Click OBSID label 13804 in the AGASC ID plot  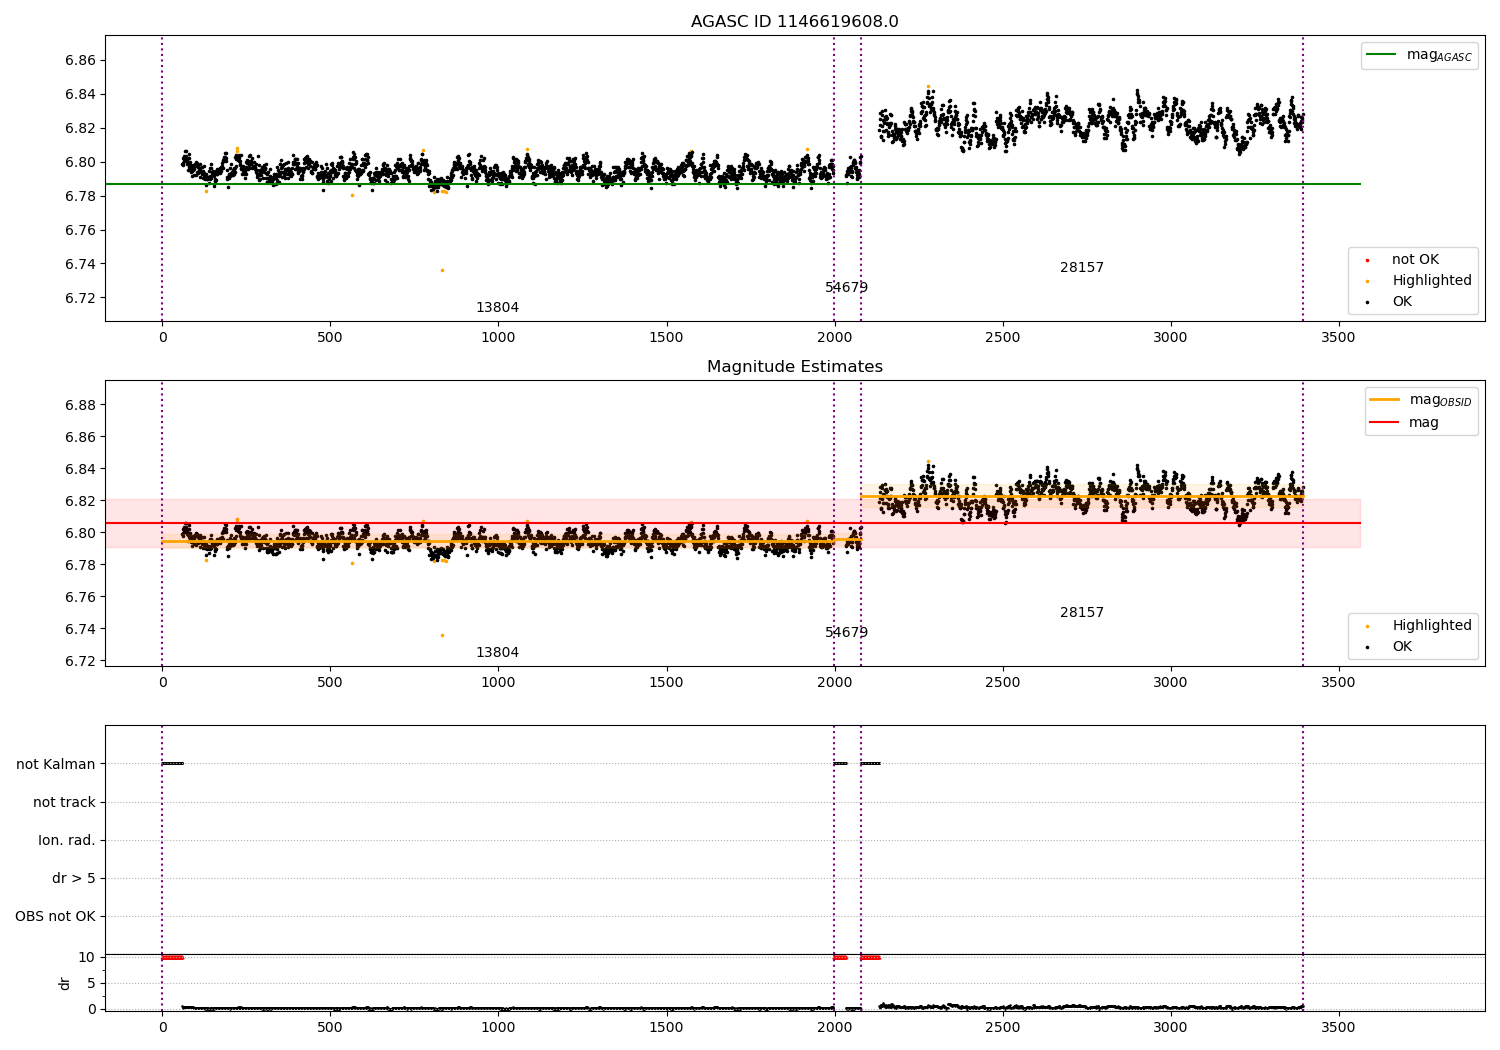click(x=497, y=308)
